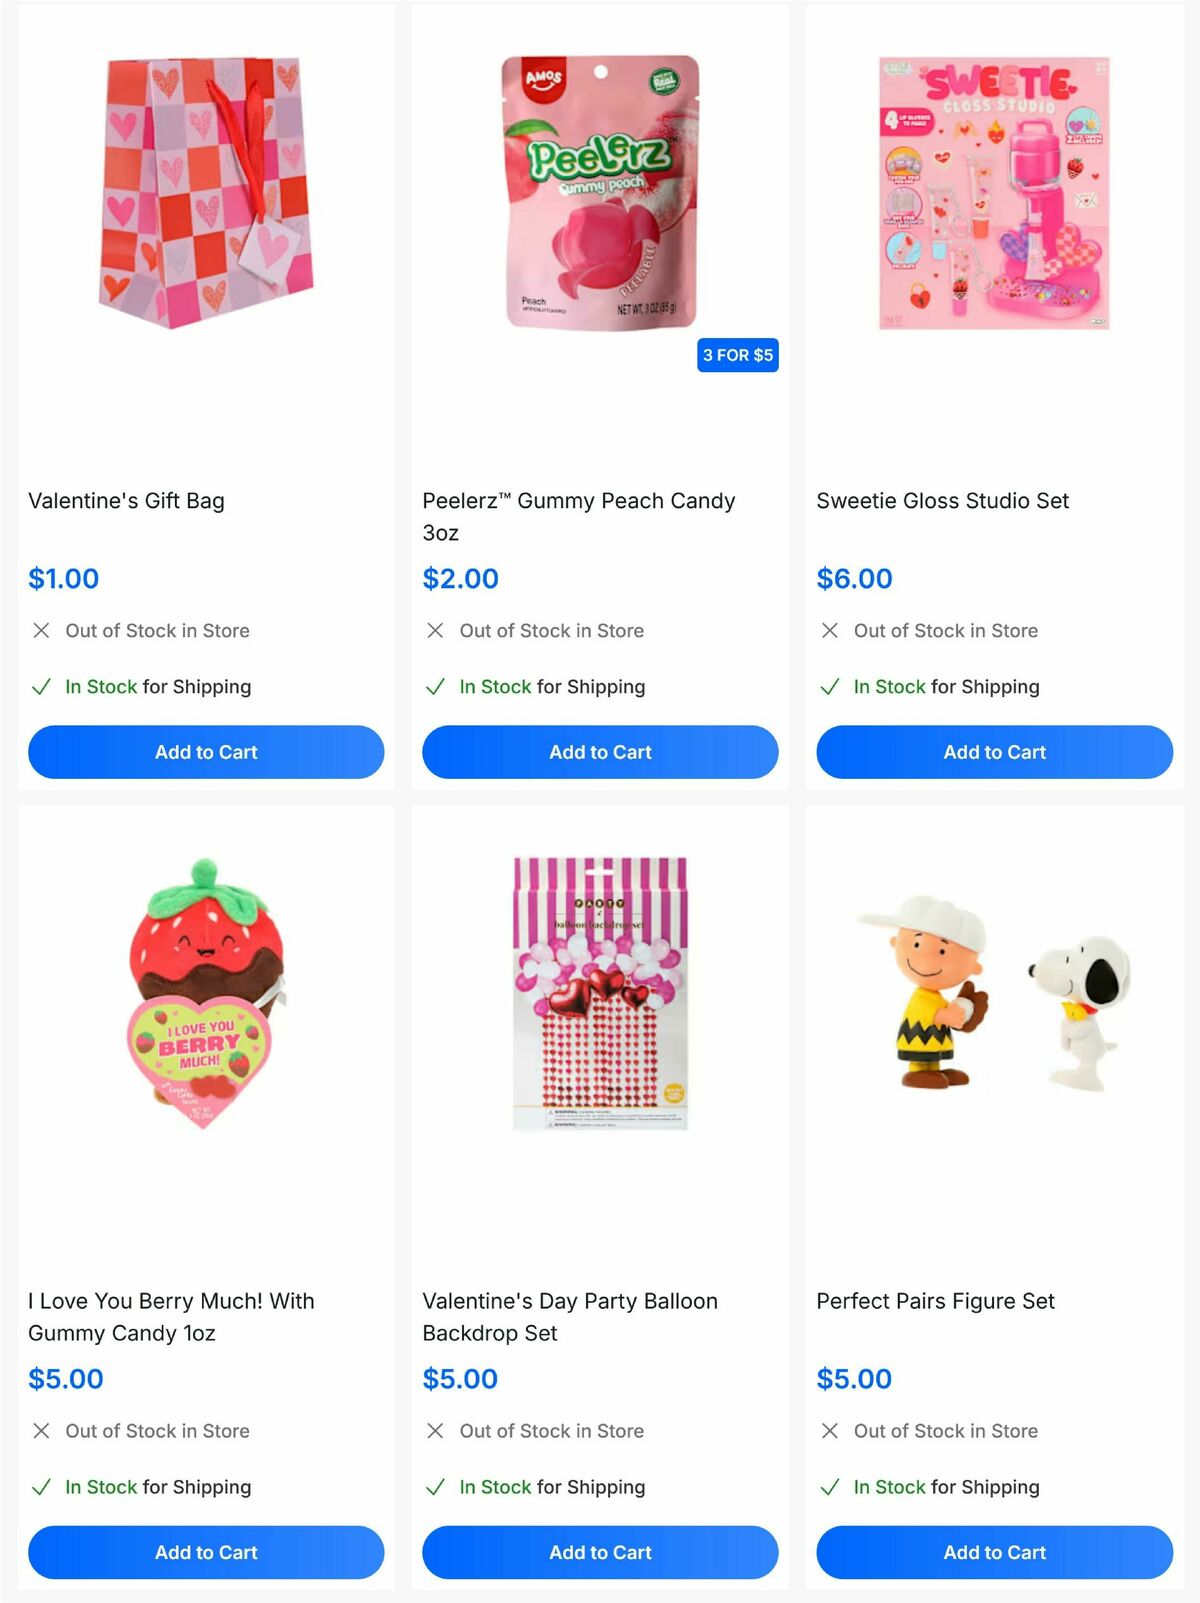Open balloon backdrop set product image
This screenshot has width=1200, height=1603.
600,993
